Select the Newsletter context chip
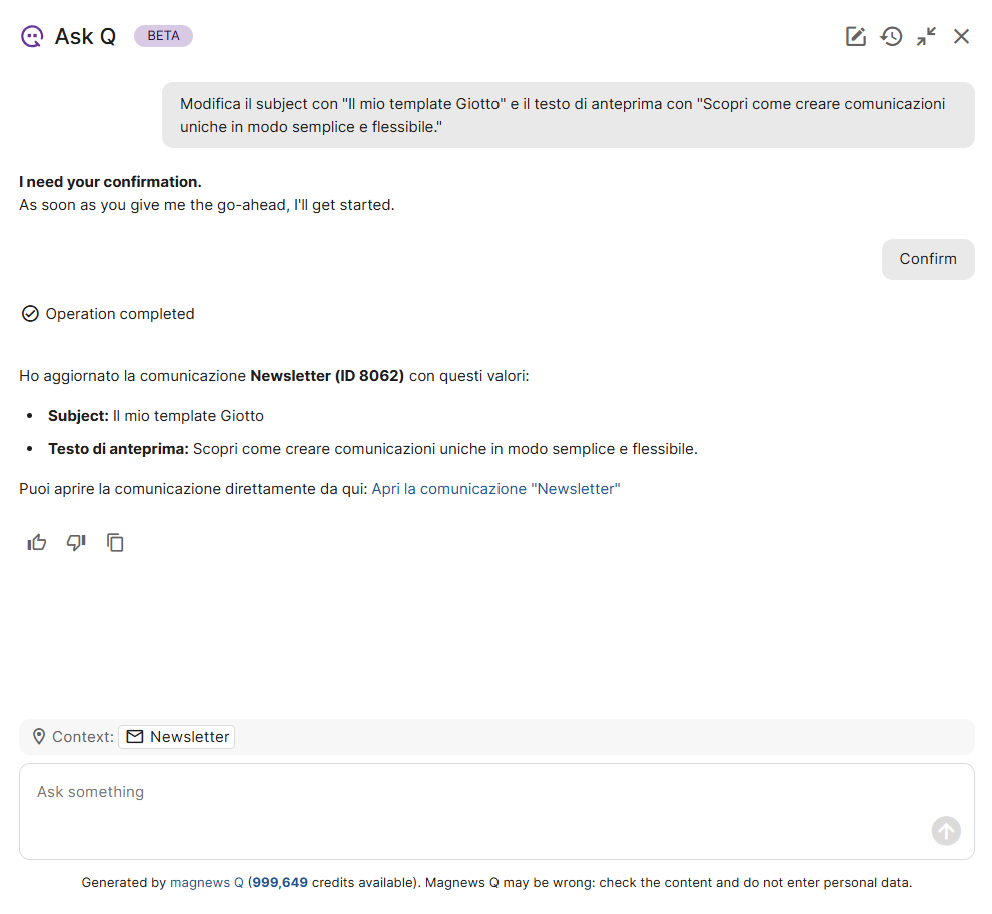The height and width of the screenshot is (914, 992). click(x=177, y=737)
